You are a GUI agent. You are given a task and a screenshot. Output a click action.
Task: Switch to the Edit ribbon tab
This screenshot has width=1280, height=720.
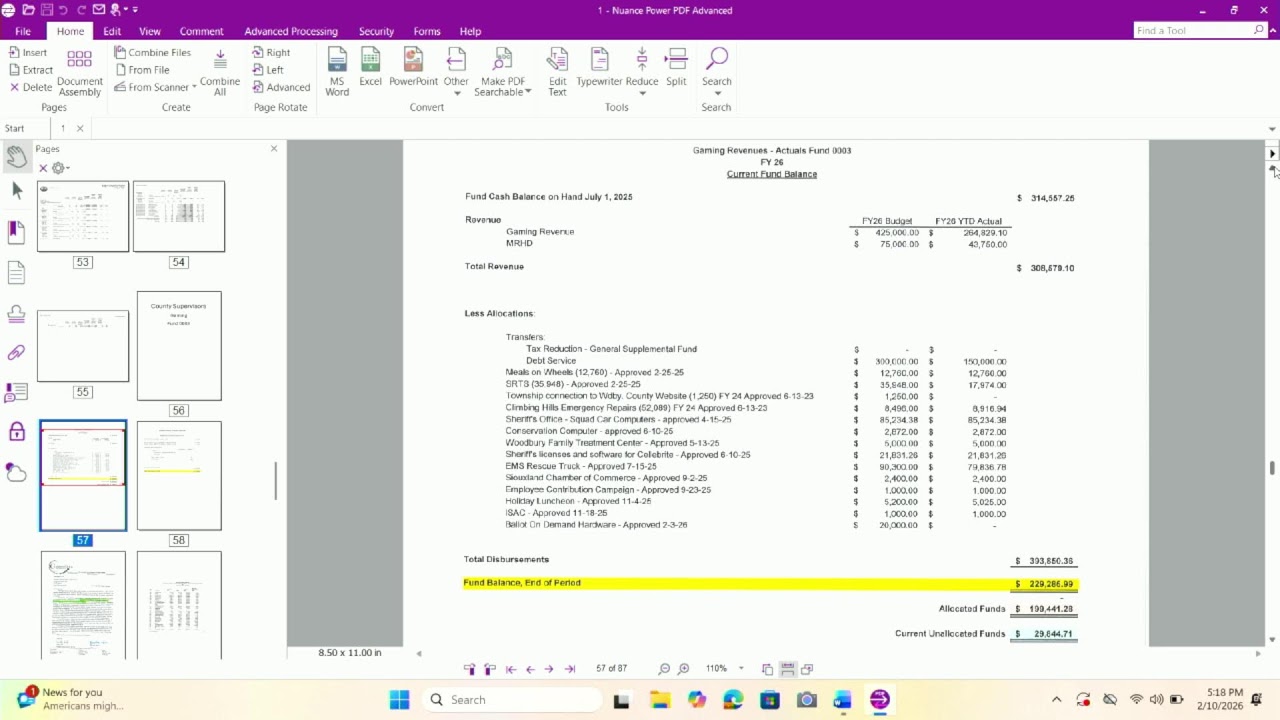(112, 31)
